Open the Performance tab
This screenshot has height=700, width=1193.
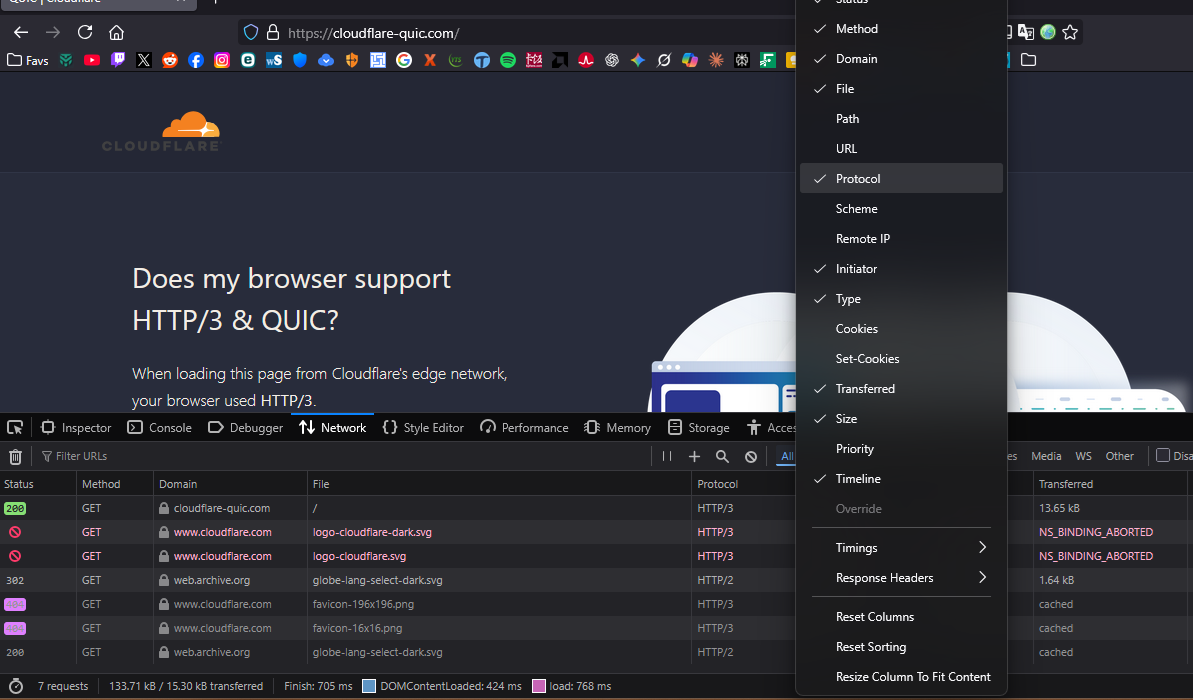point(524,428)
